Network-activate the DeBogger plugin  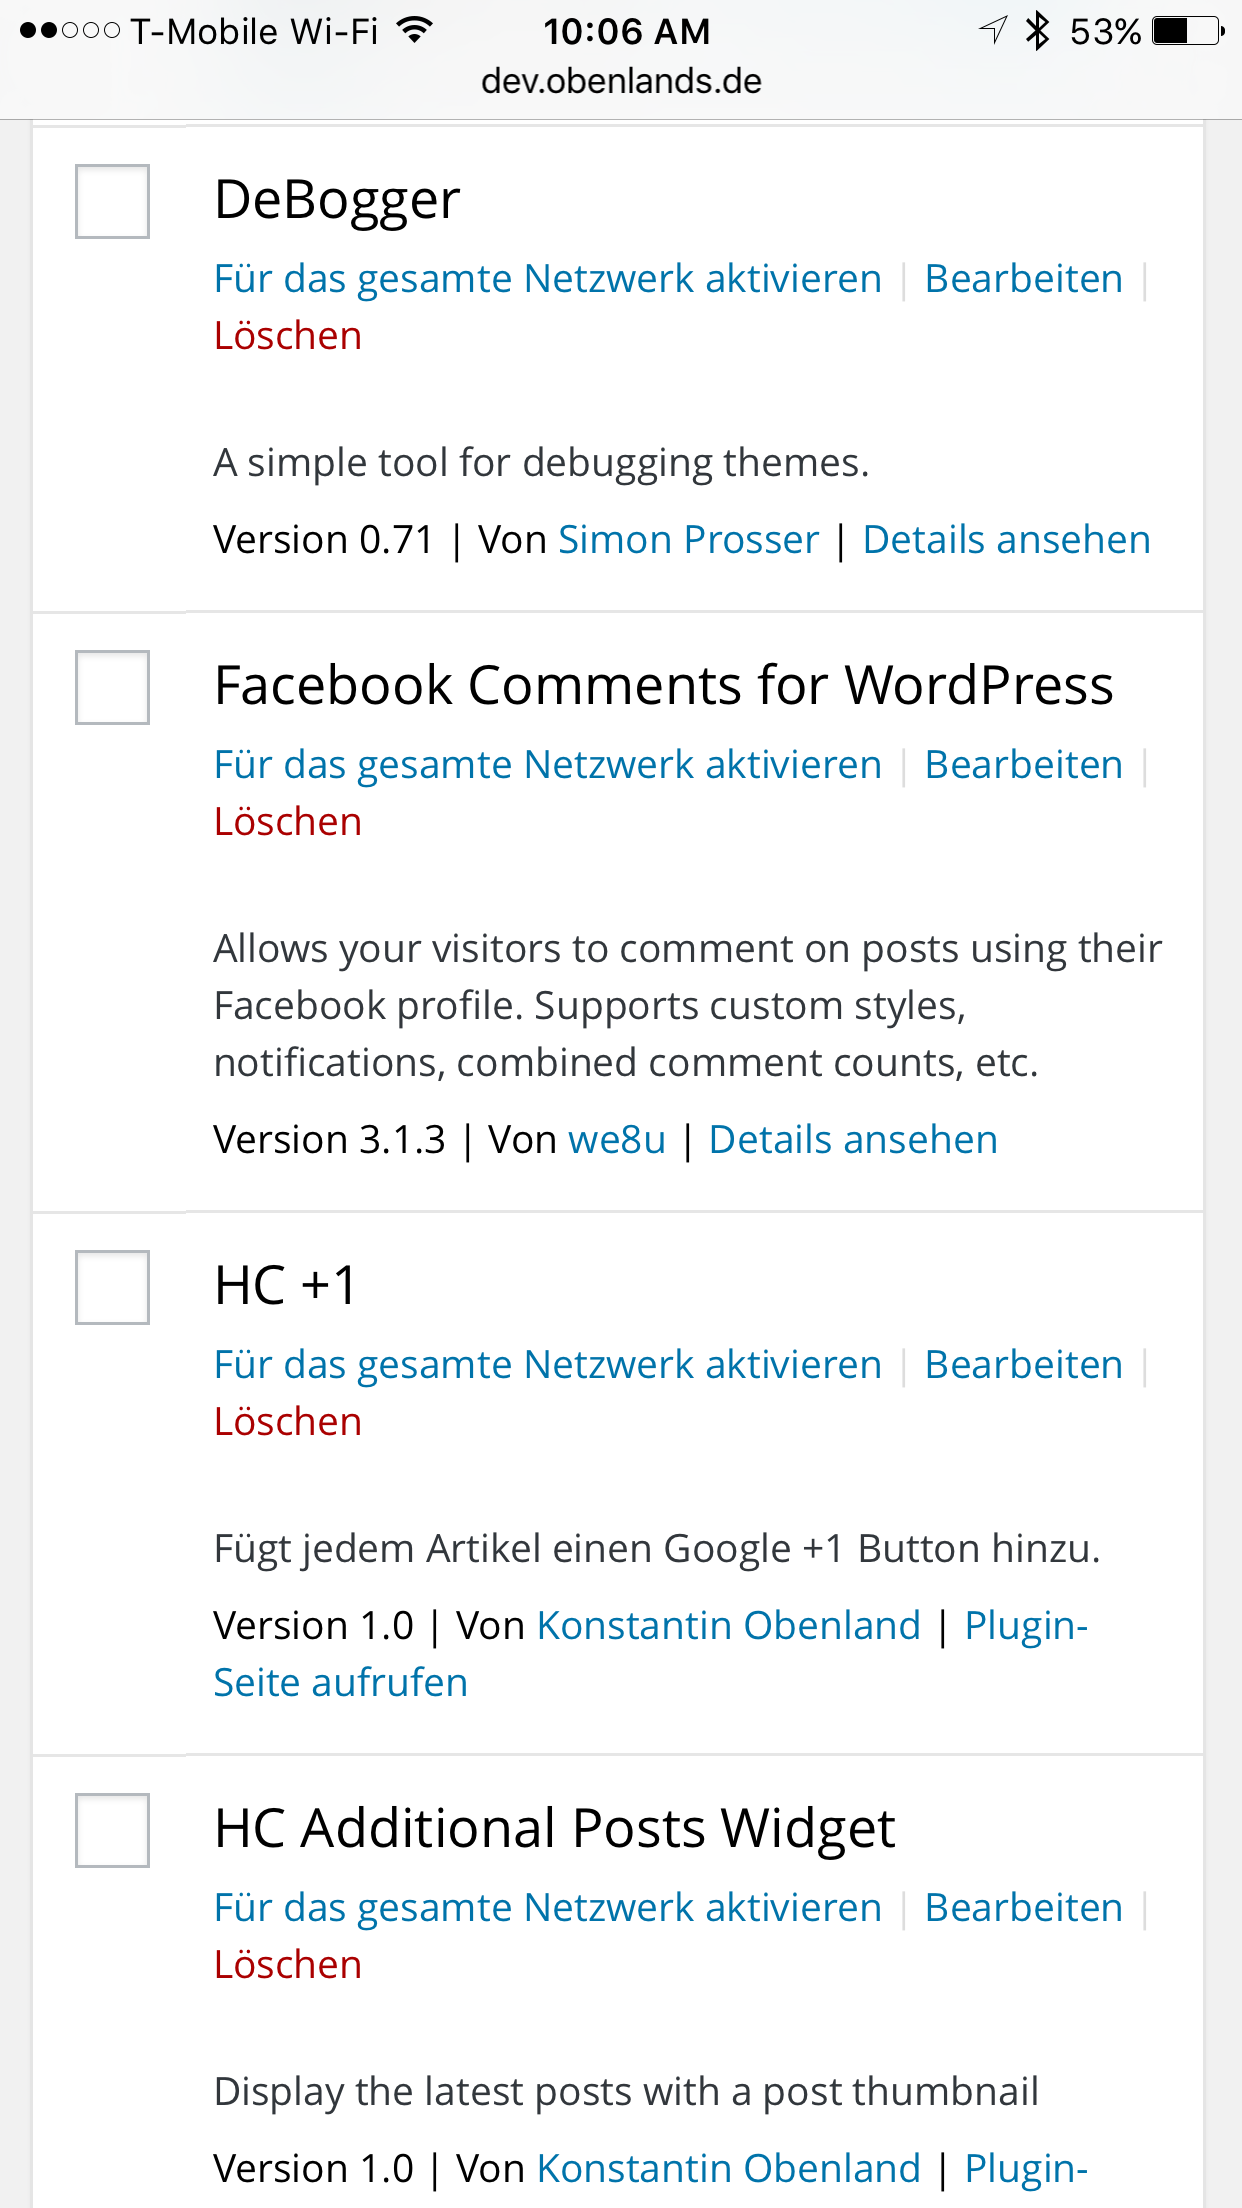coord(547,279)
